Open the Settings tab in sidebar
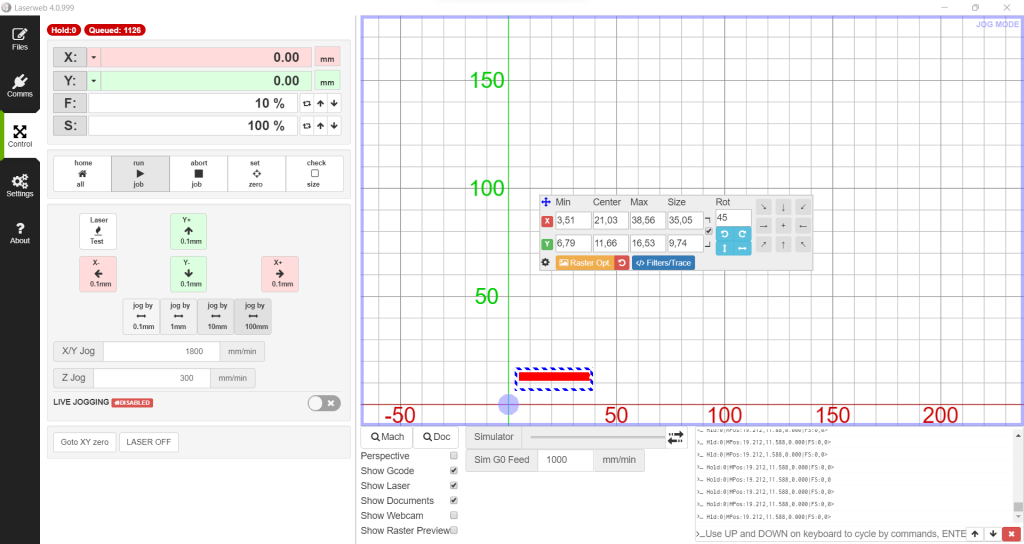This screenshot has width=1024, height=544. click(x=20, y=185)
